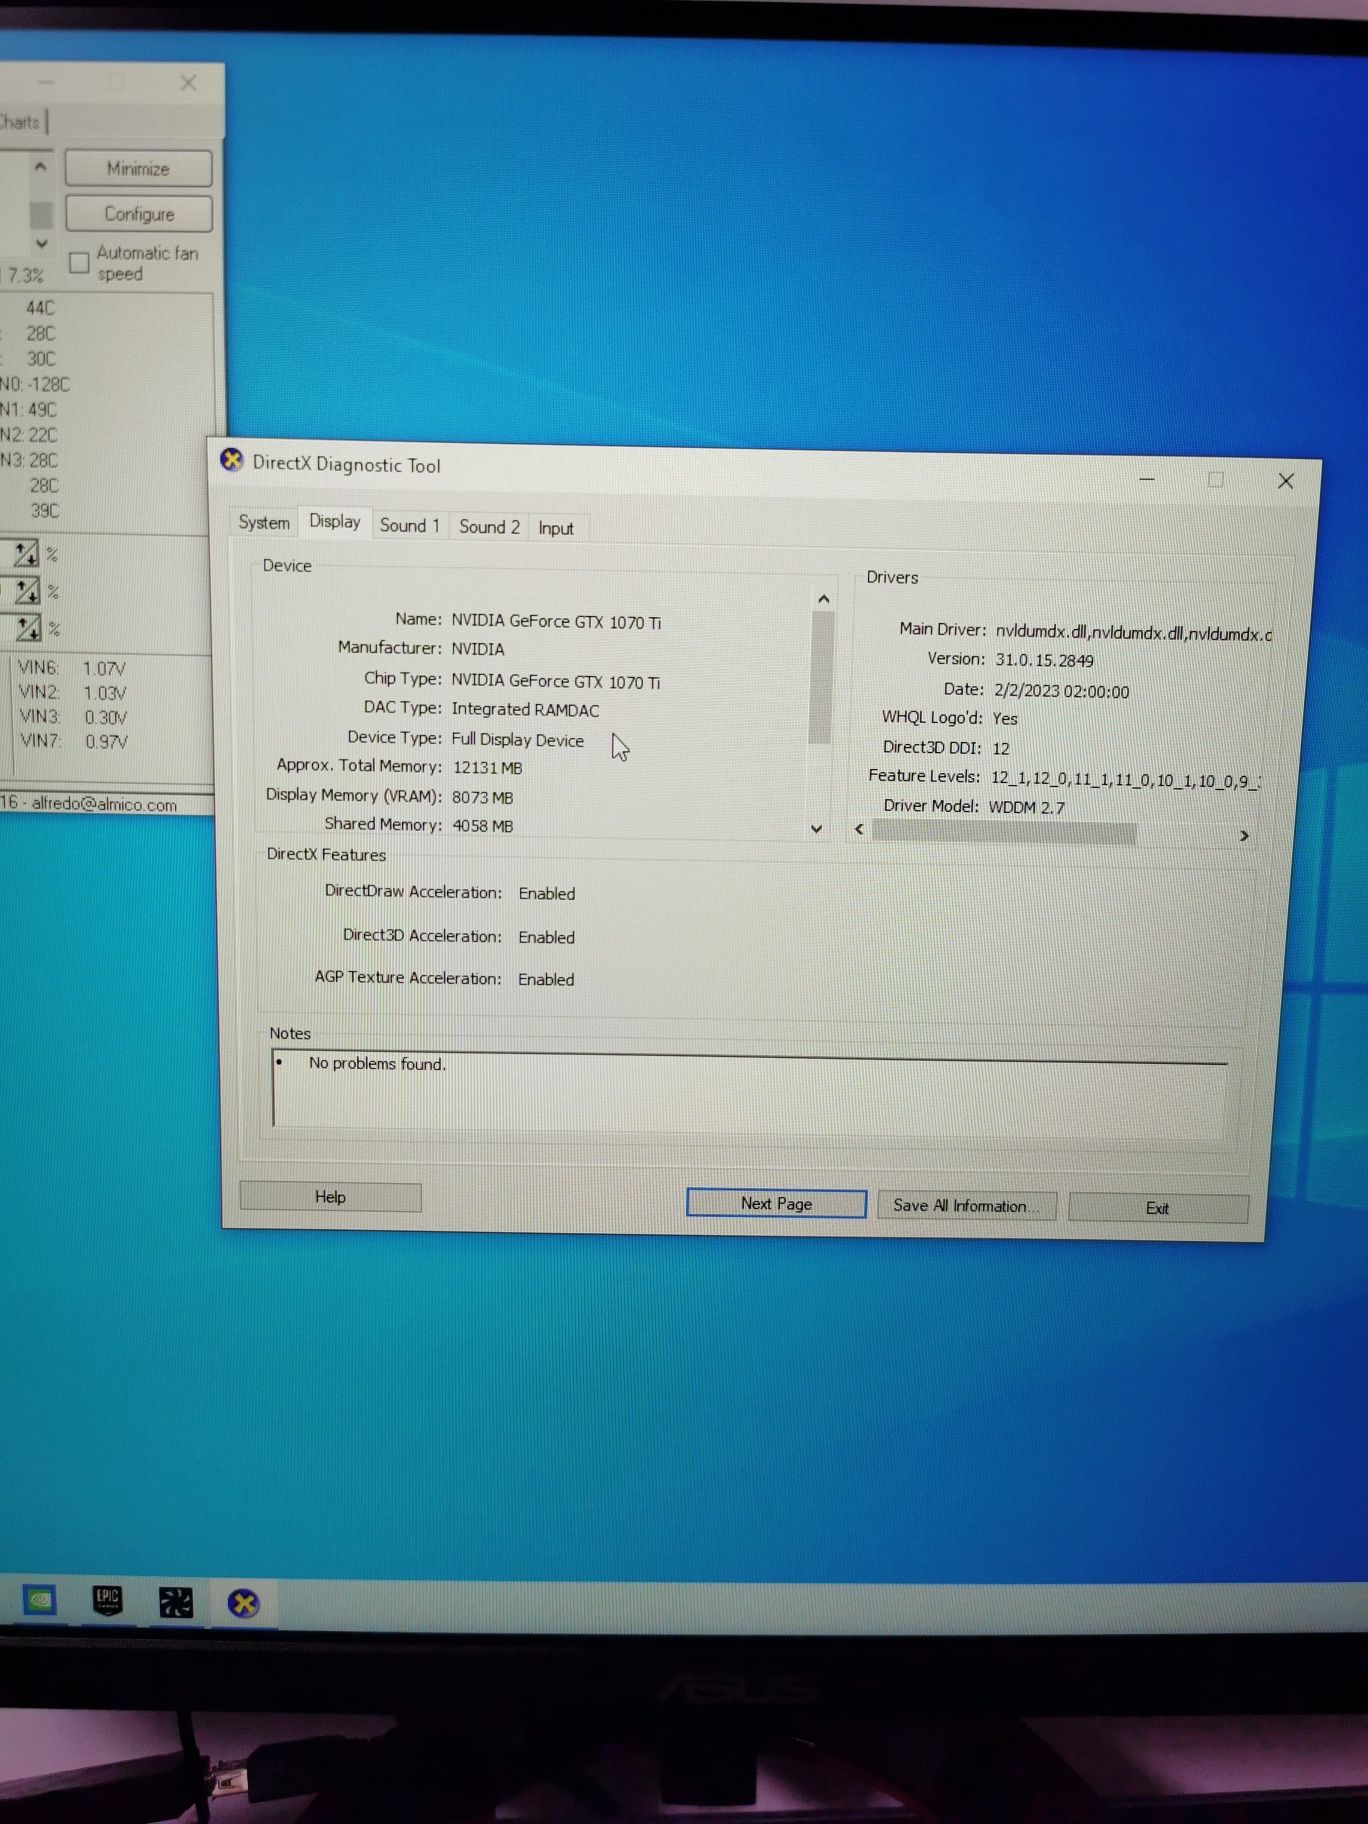
Task: Select the DirectX Diagnostic taskbar icon
Action: pos(243,1604)
